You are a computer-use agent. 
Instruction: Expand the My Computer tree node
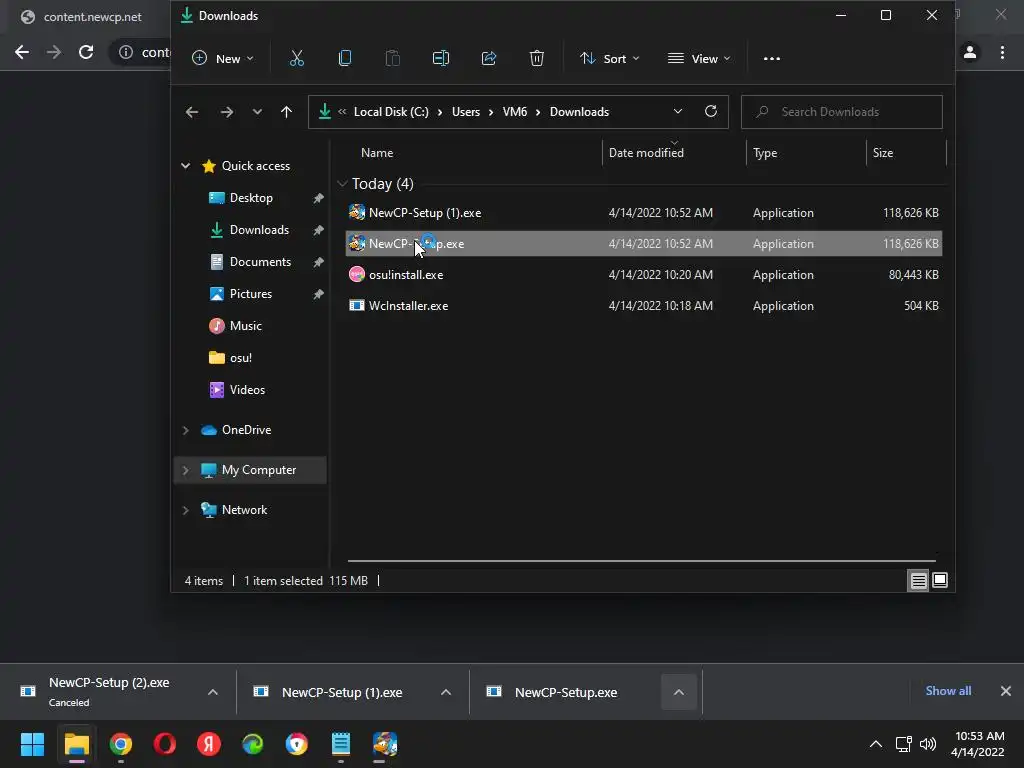coord(185,470)
